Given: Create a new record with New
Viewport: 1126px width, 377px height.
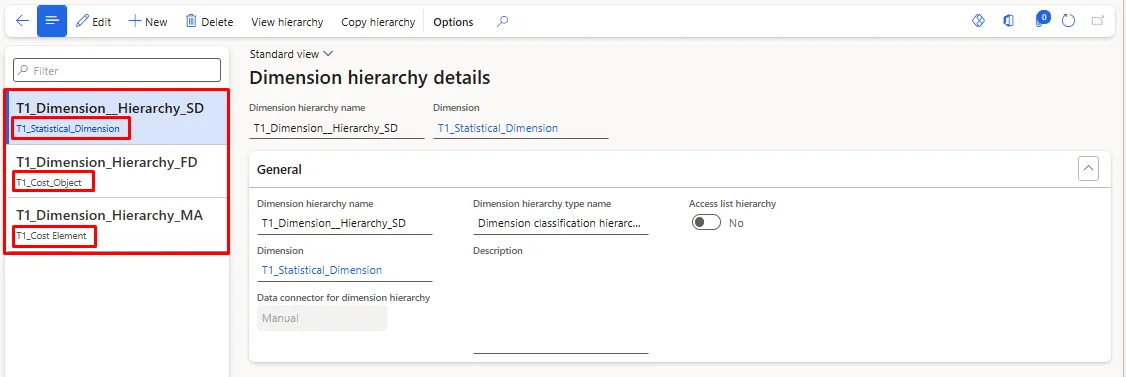Looking at the screenshot, I should (148, 22).
